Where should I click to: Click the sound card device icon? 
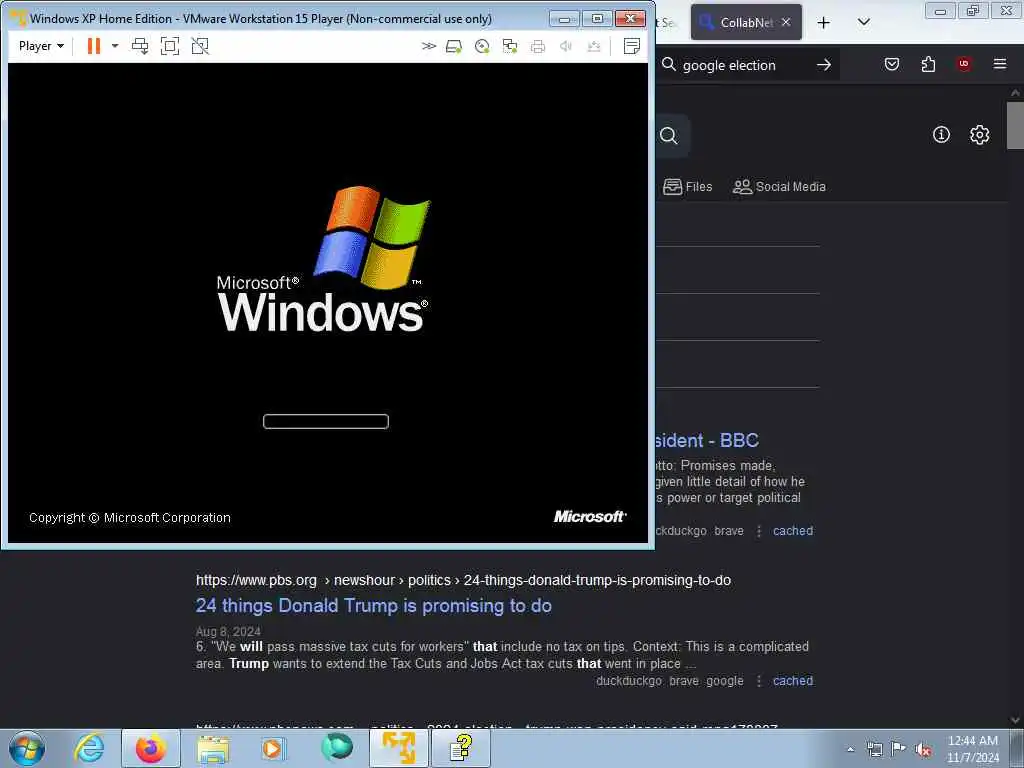566,46
